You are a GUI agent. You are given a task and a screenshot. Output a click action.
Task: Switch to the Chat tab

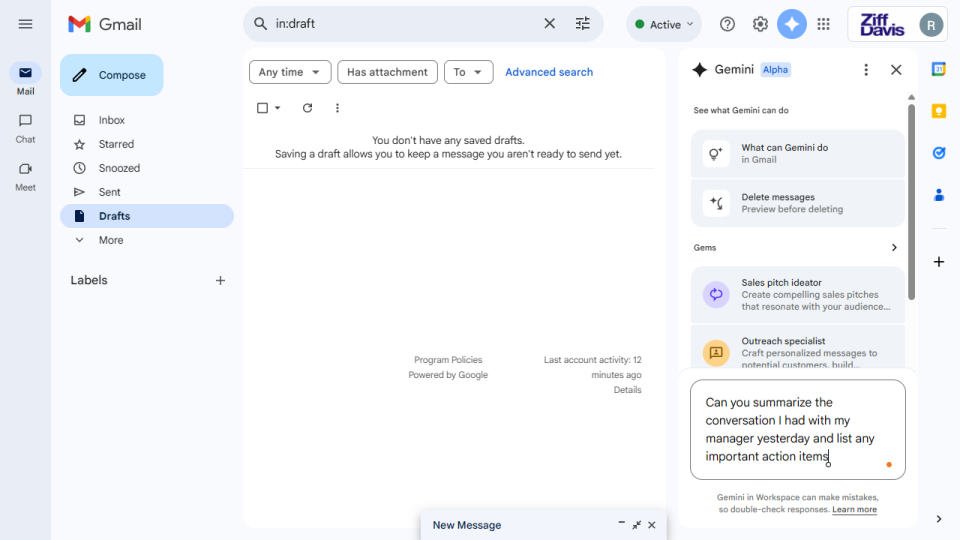click(25, 128)
